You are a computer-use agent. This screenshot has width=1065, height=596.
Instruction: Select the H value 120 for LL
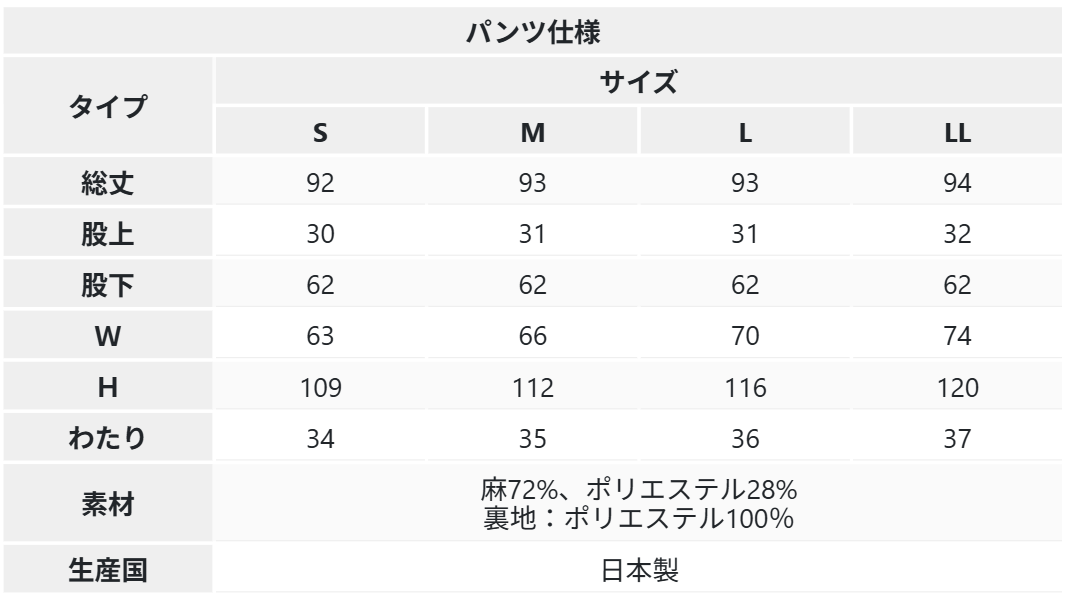click(957, 388)
